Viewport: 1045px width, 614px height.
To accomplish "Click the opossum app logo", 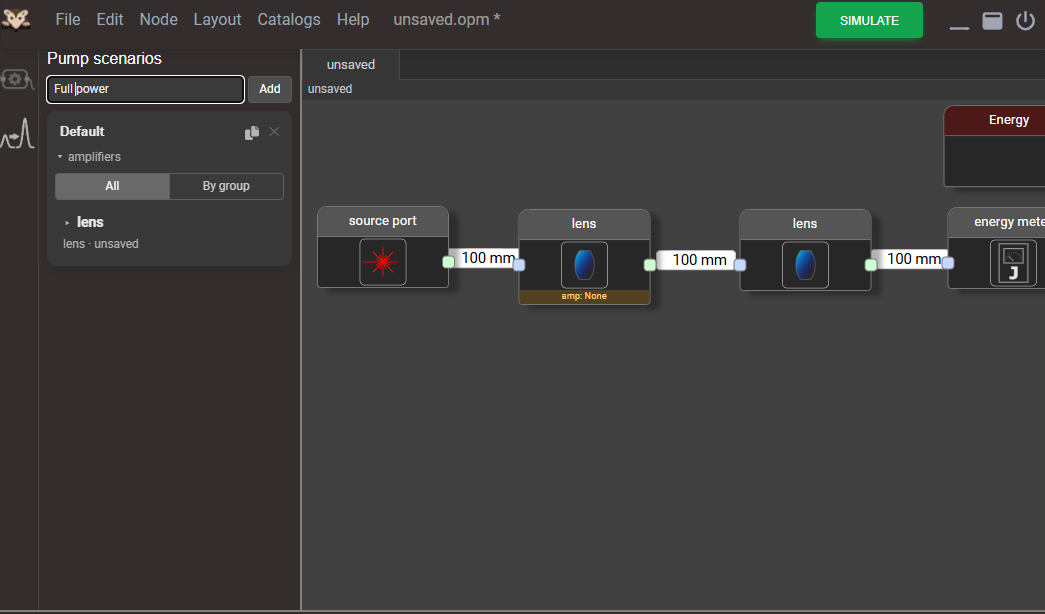I will tap(16, 19).
